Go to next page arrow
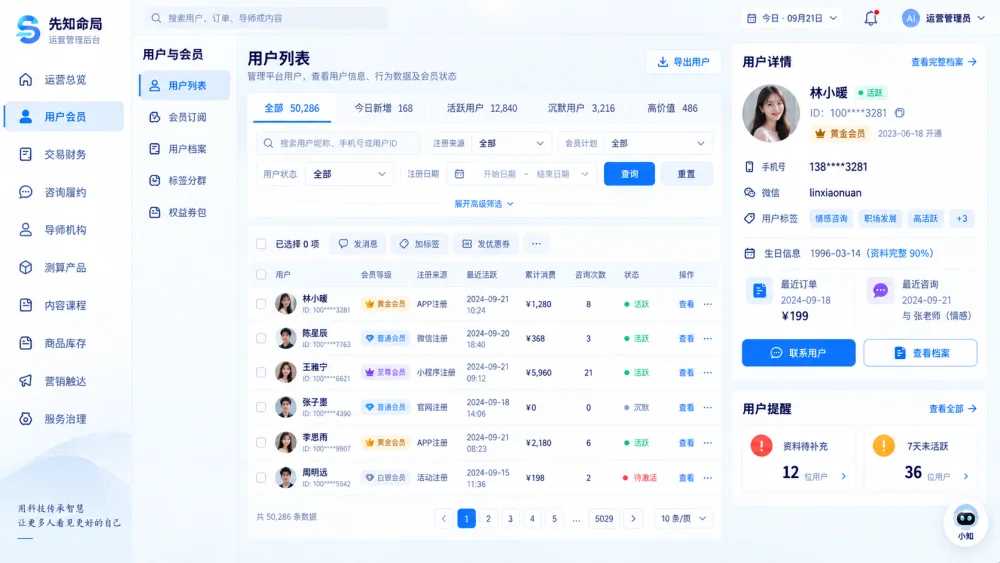The width and height of the screenshot is (1000, 563). pyautogui.click(x=633, y=518)
